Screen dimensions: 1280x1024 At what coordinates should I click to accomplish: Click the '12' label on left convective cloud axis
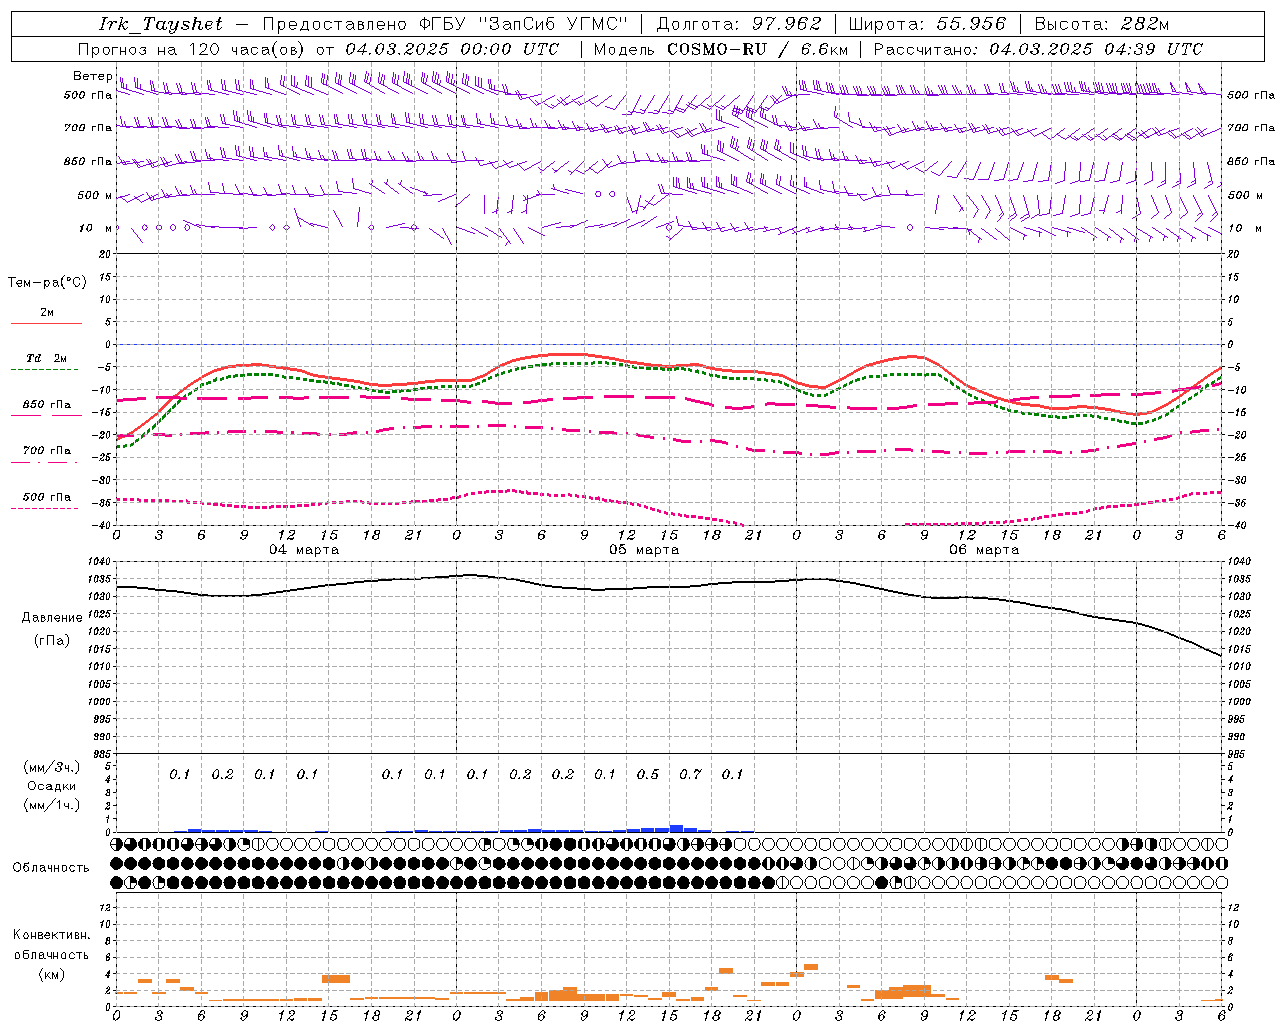coord(105,908)
